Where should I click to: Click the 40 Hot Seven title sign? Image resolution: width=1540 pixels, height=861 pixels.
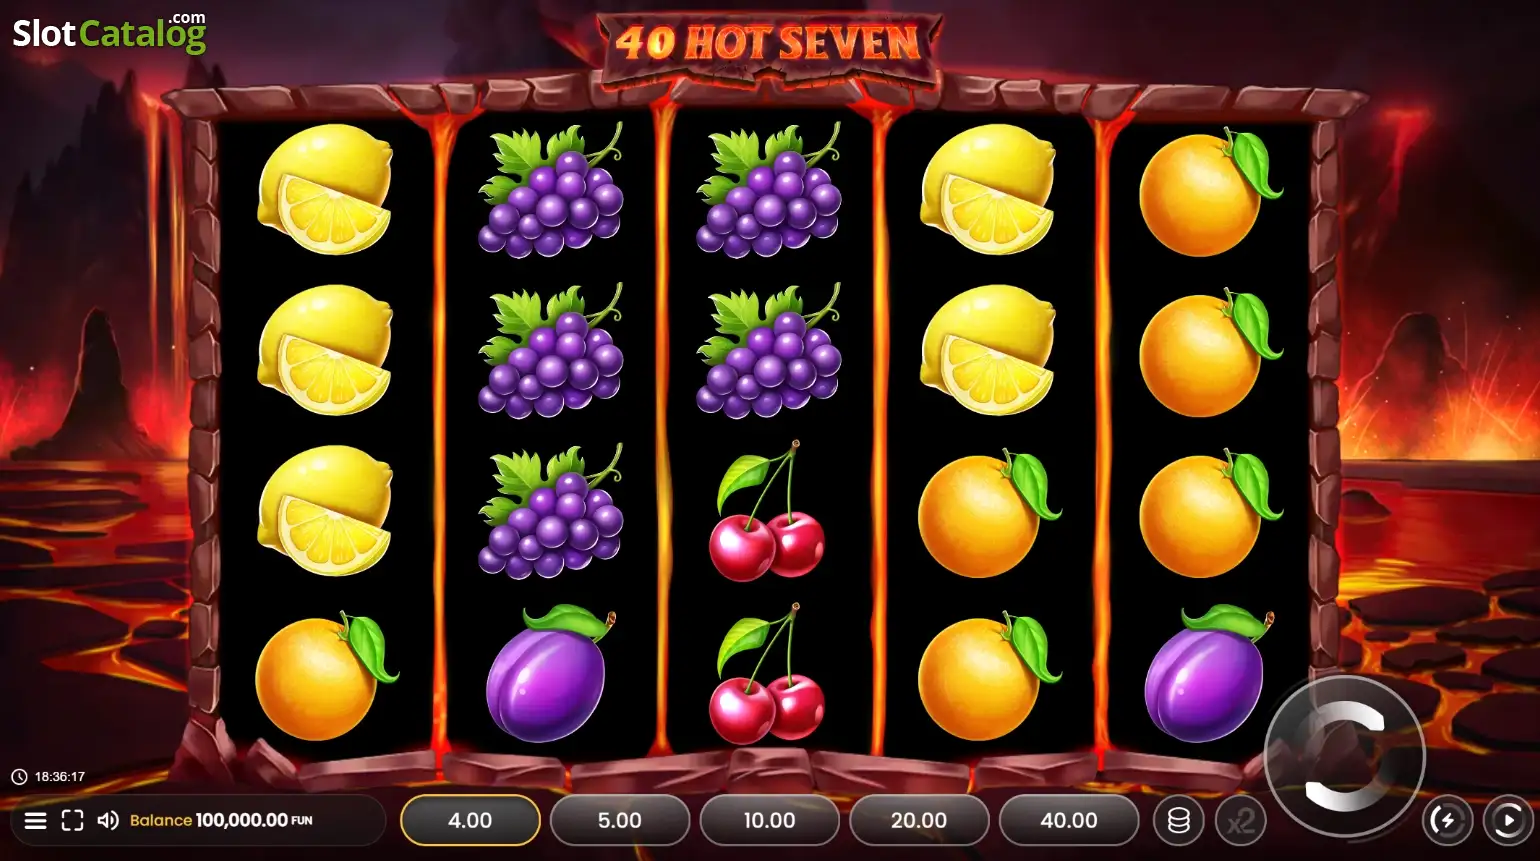pos(768,45)
